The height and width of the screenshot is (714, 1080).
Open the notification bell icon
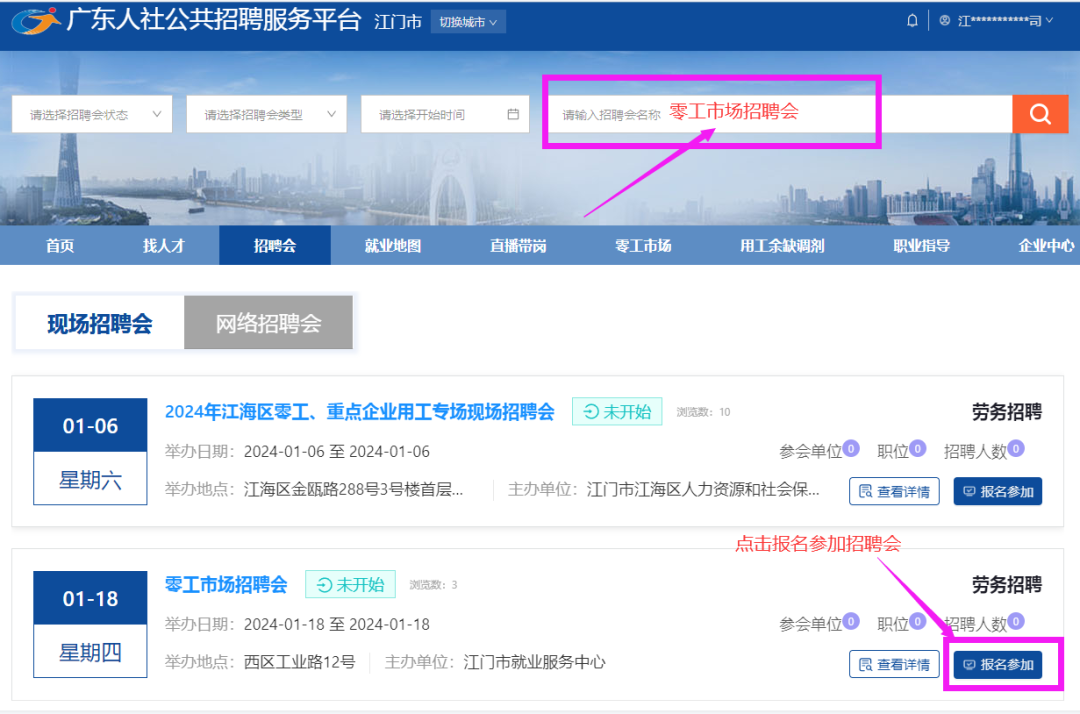click(912, 21)
